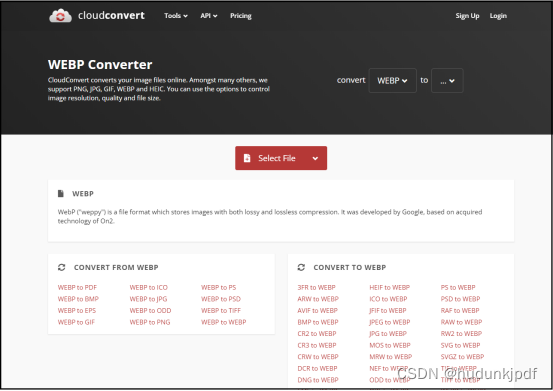553x391 pixels.
Task: Click the refresh icon beside Convert From WEBP
Action: click(61, 268)
